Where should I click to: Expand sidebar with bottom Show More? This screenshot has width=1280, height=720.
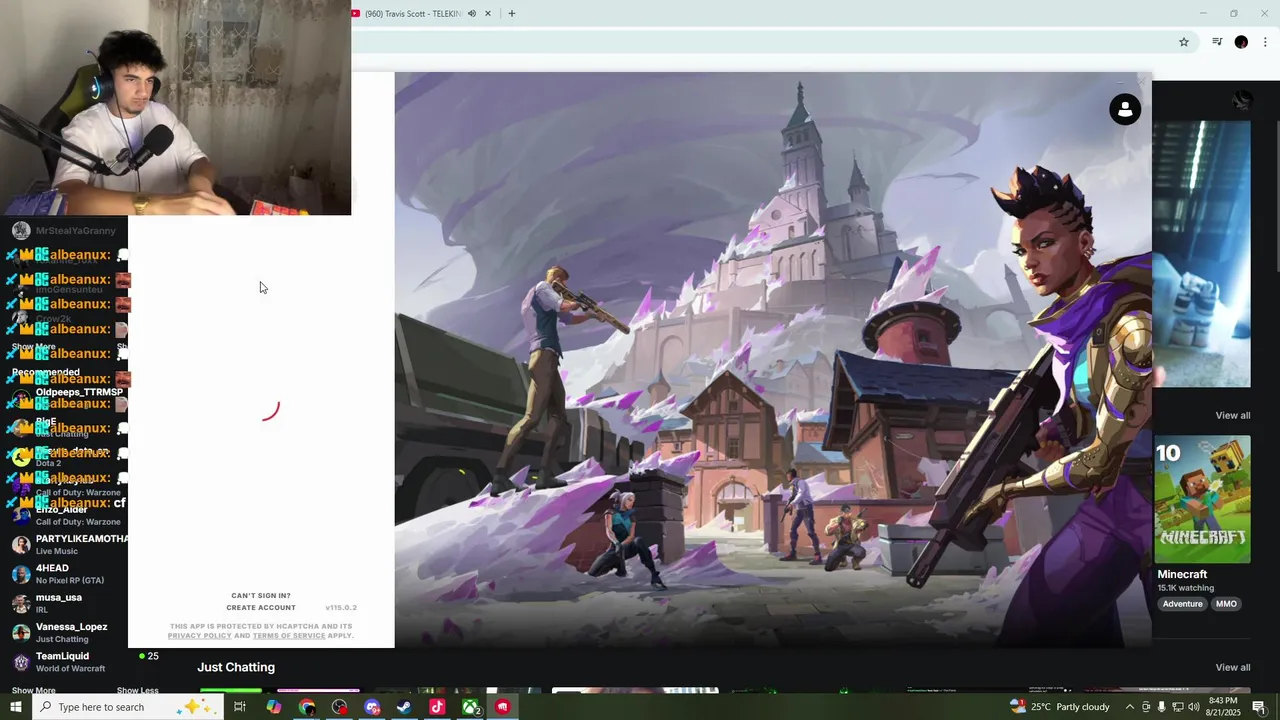33,690
